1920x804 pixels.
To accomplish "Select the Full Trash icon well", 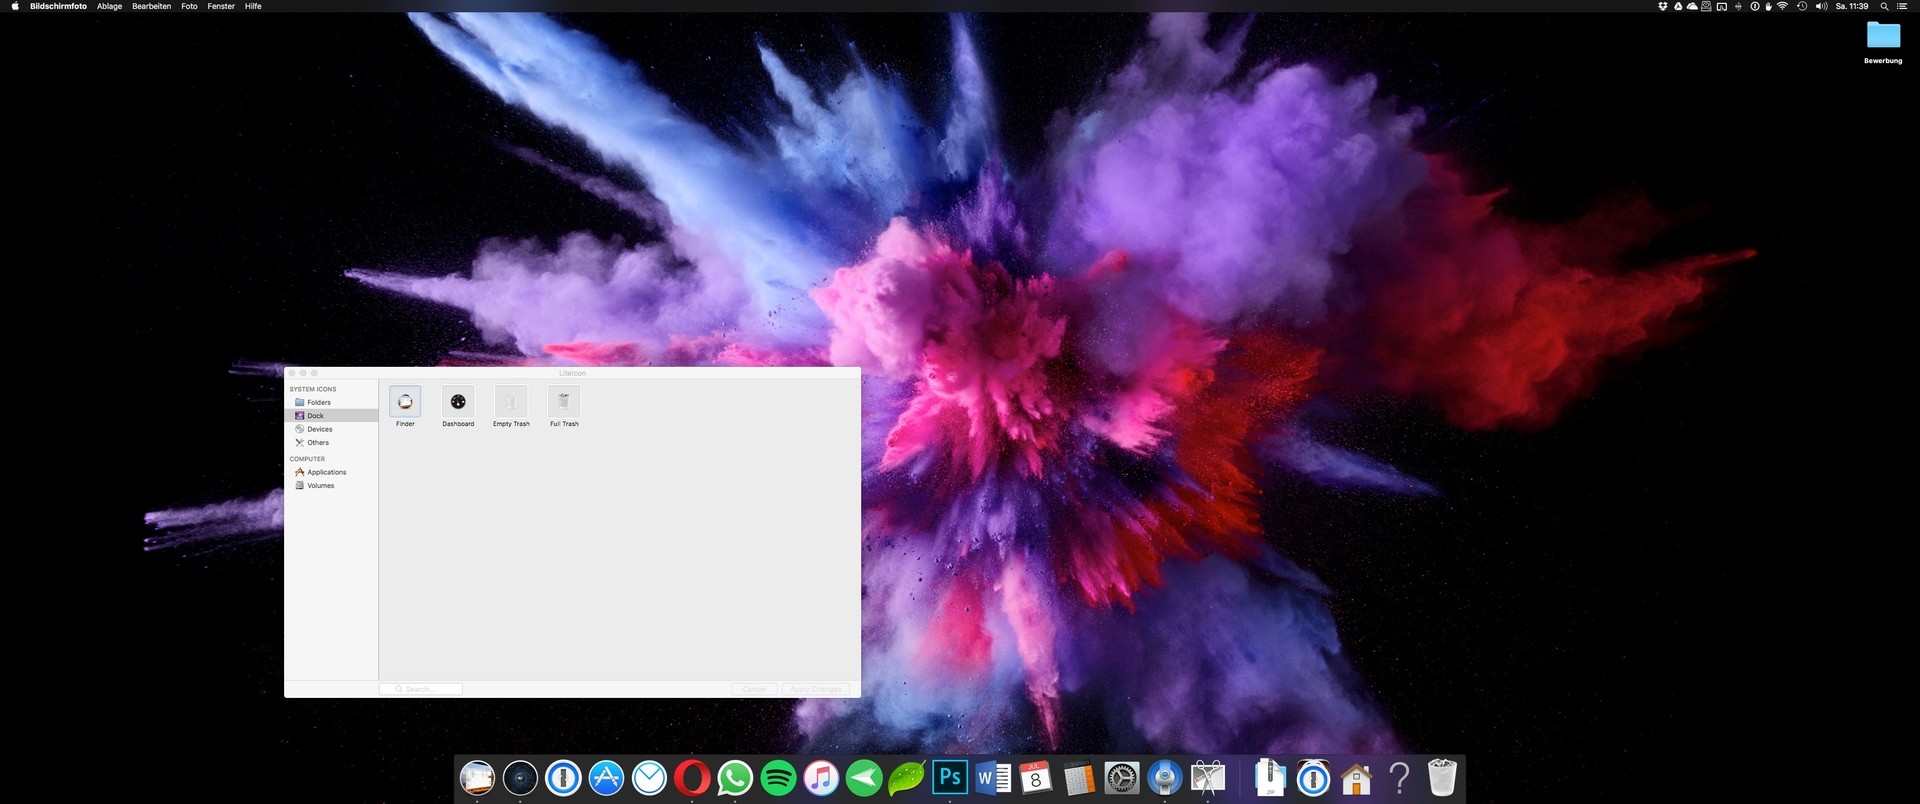I will [x=564, y=402].
